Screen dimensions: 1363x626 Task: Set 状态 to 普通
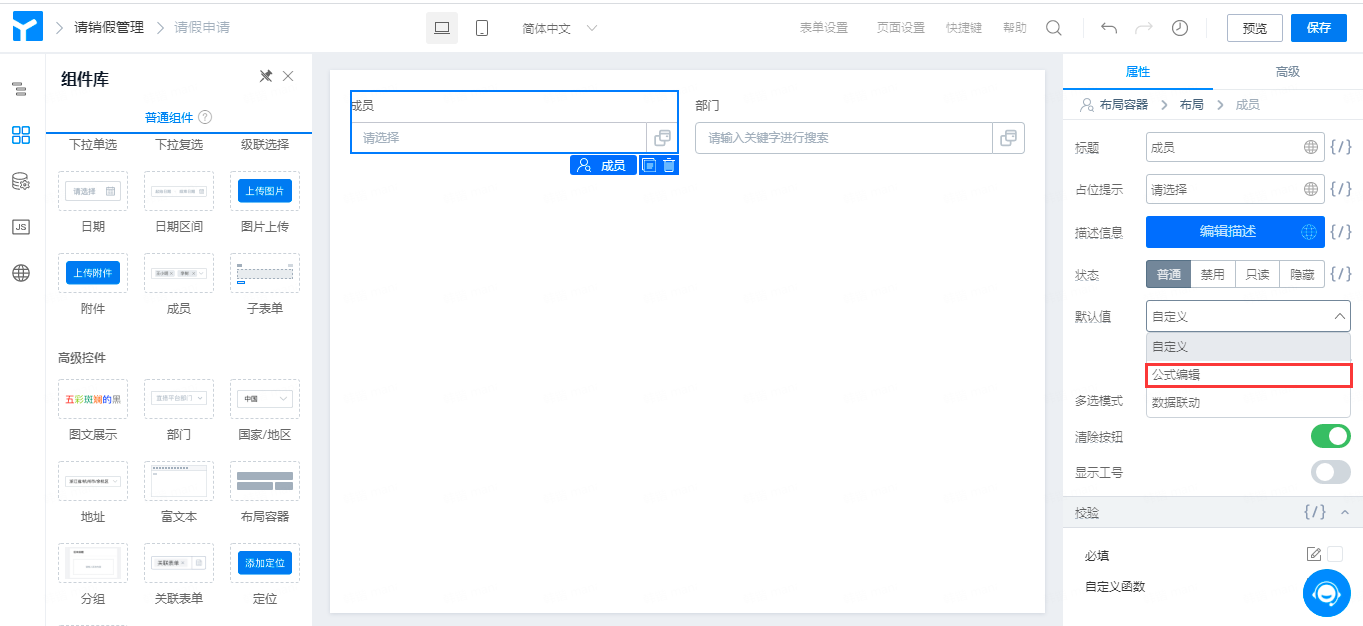pyautogui.click(x=1168, y=274)
